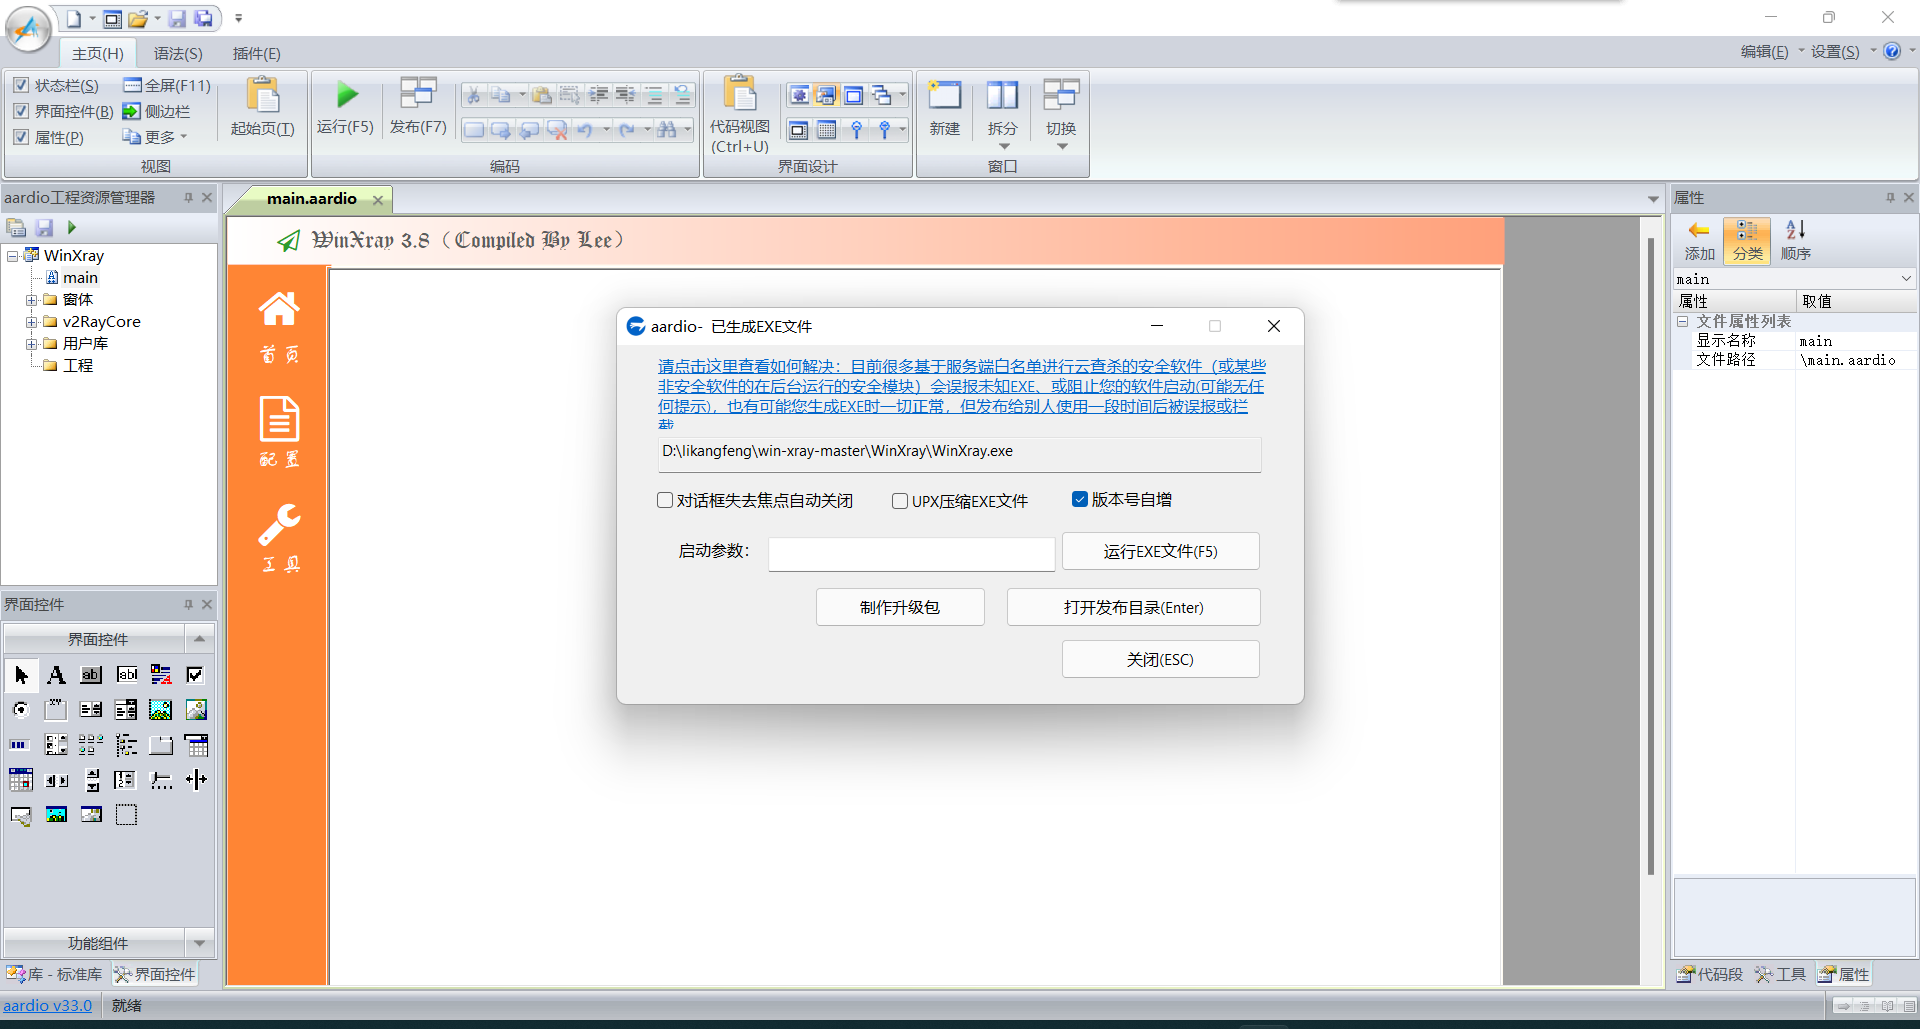Click the open folder icon in quick access bar
The height and width of the screenshot is (1029, 1920).
138,18
